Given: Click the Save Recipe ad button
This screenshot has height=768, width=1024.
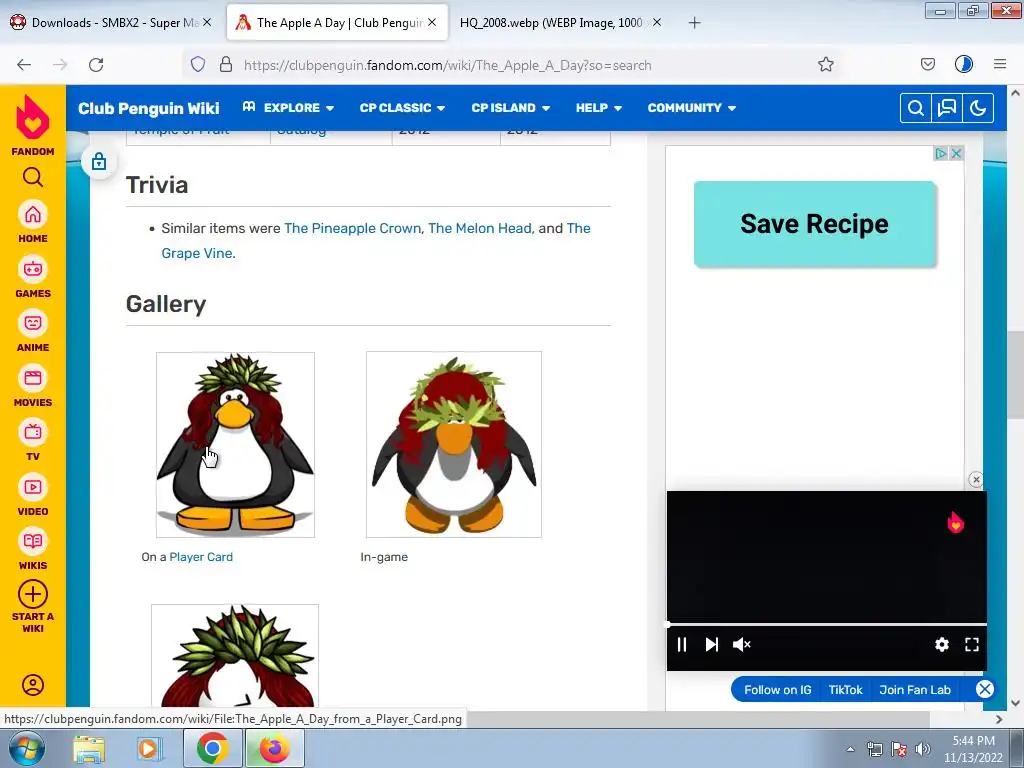Looking at the screenshot, I should pos(815,224).
